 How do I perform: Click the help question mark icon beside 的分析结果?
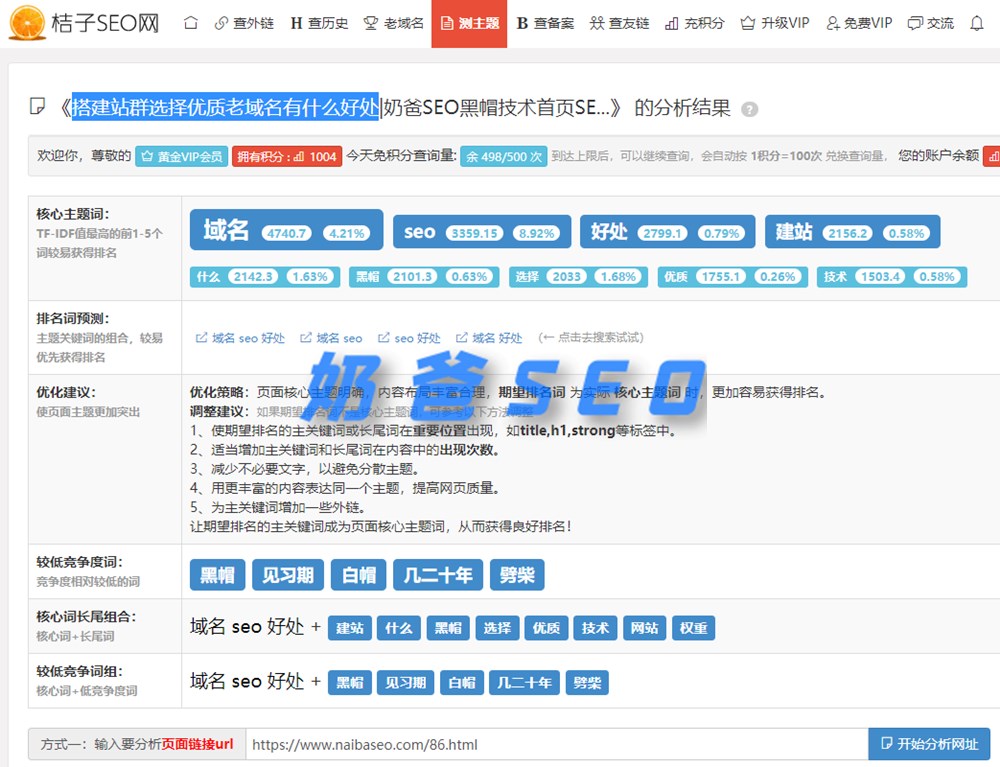(749, 110)
